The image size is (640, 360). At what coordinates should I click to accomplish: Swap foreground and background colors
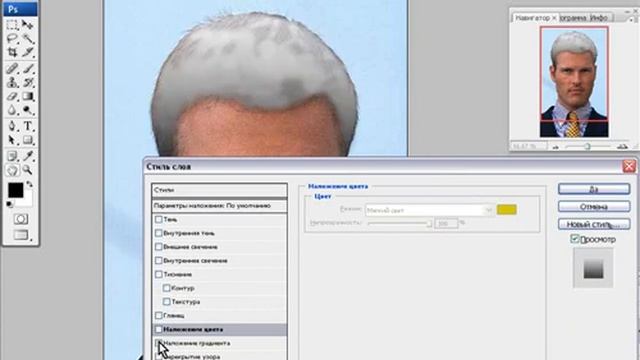point(29,184)
